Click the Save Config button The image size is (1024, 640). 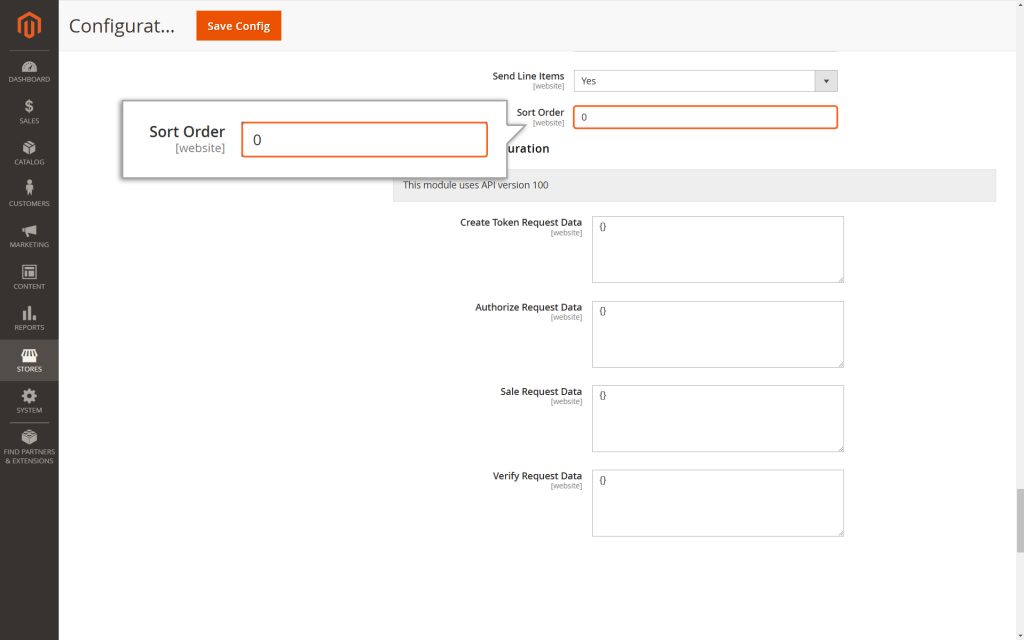(x=238, y=26)
